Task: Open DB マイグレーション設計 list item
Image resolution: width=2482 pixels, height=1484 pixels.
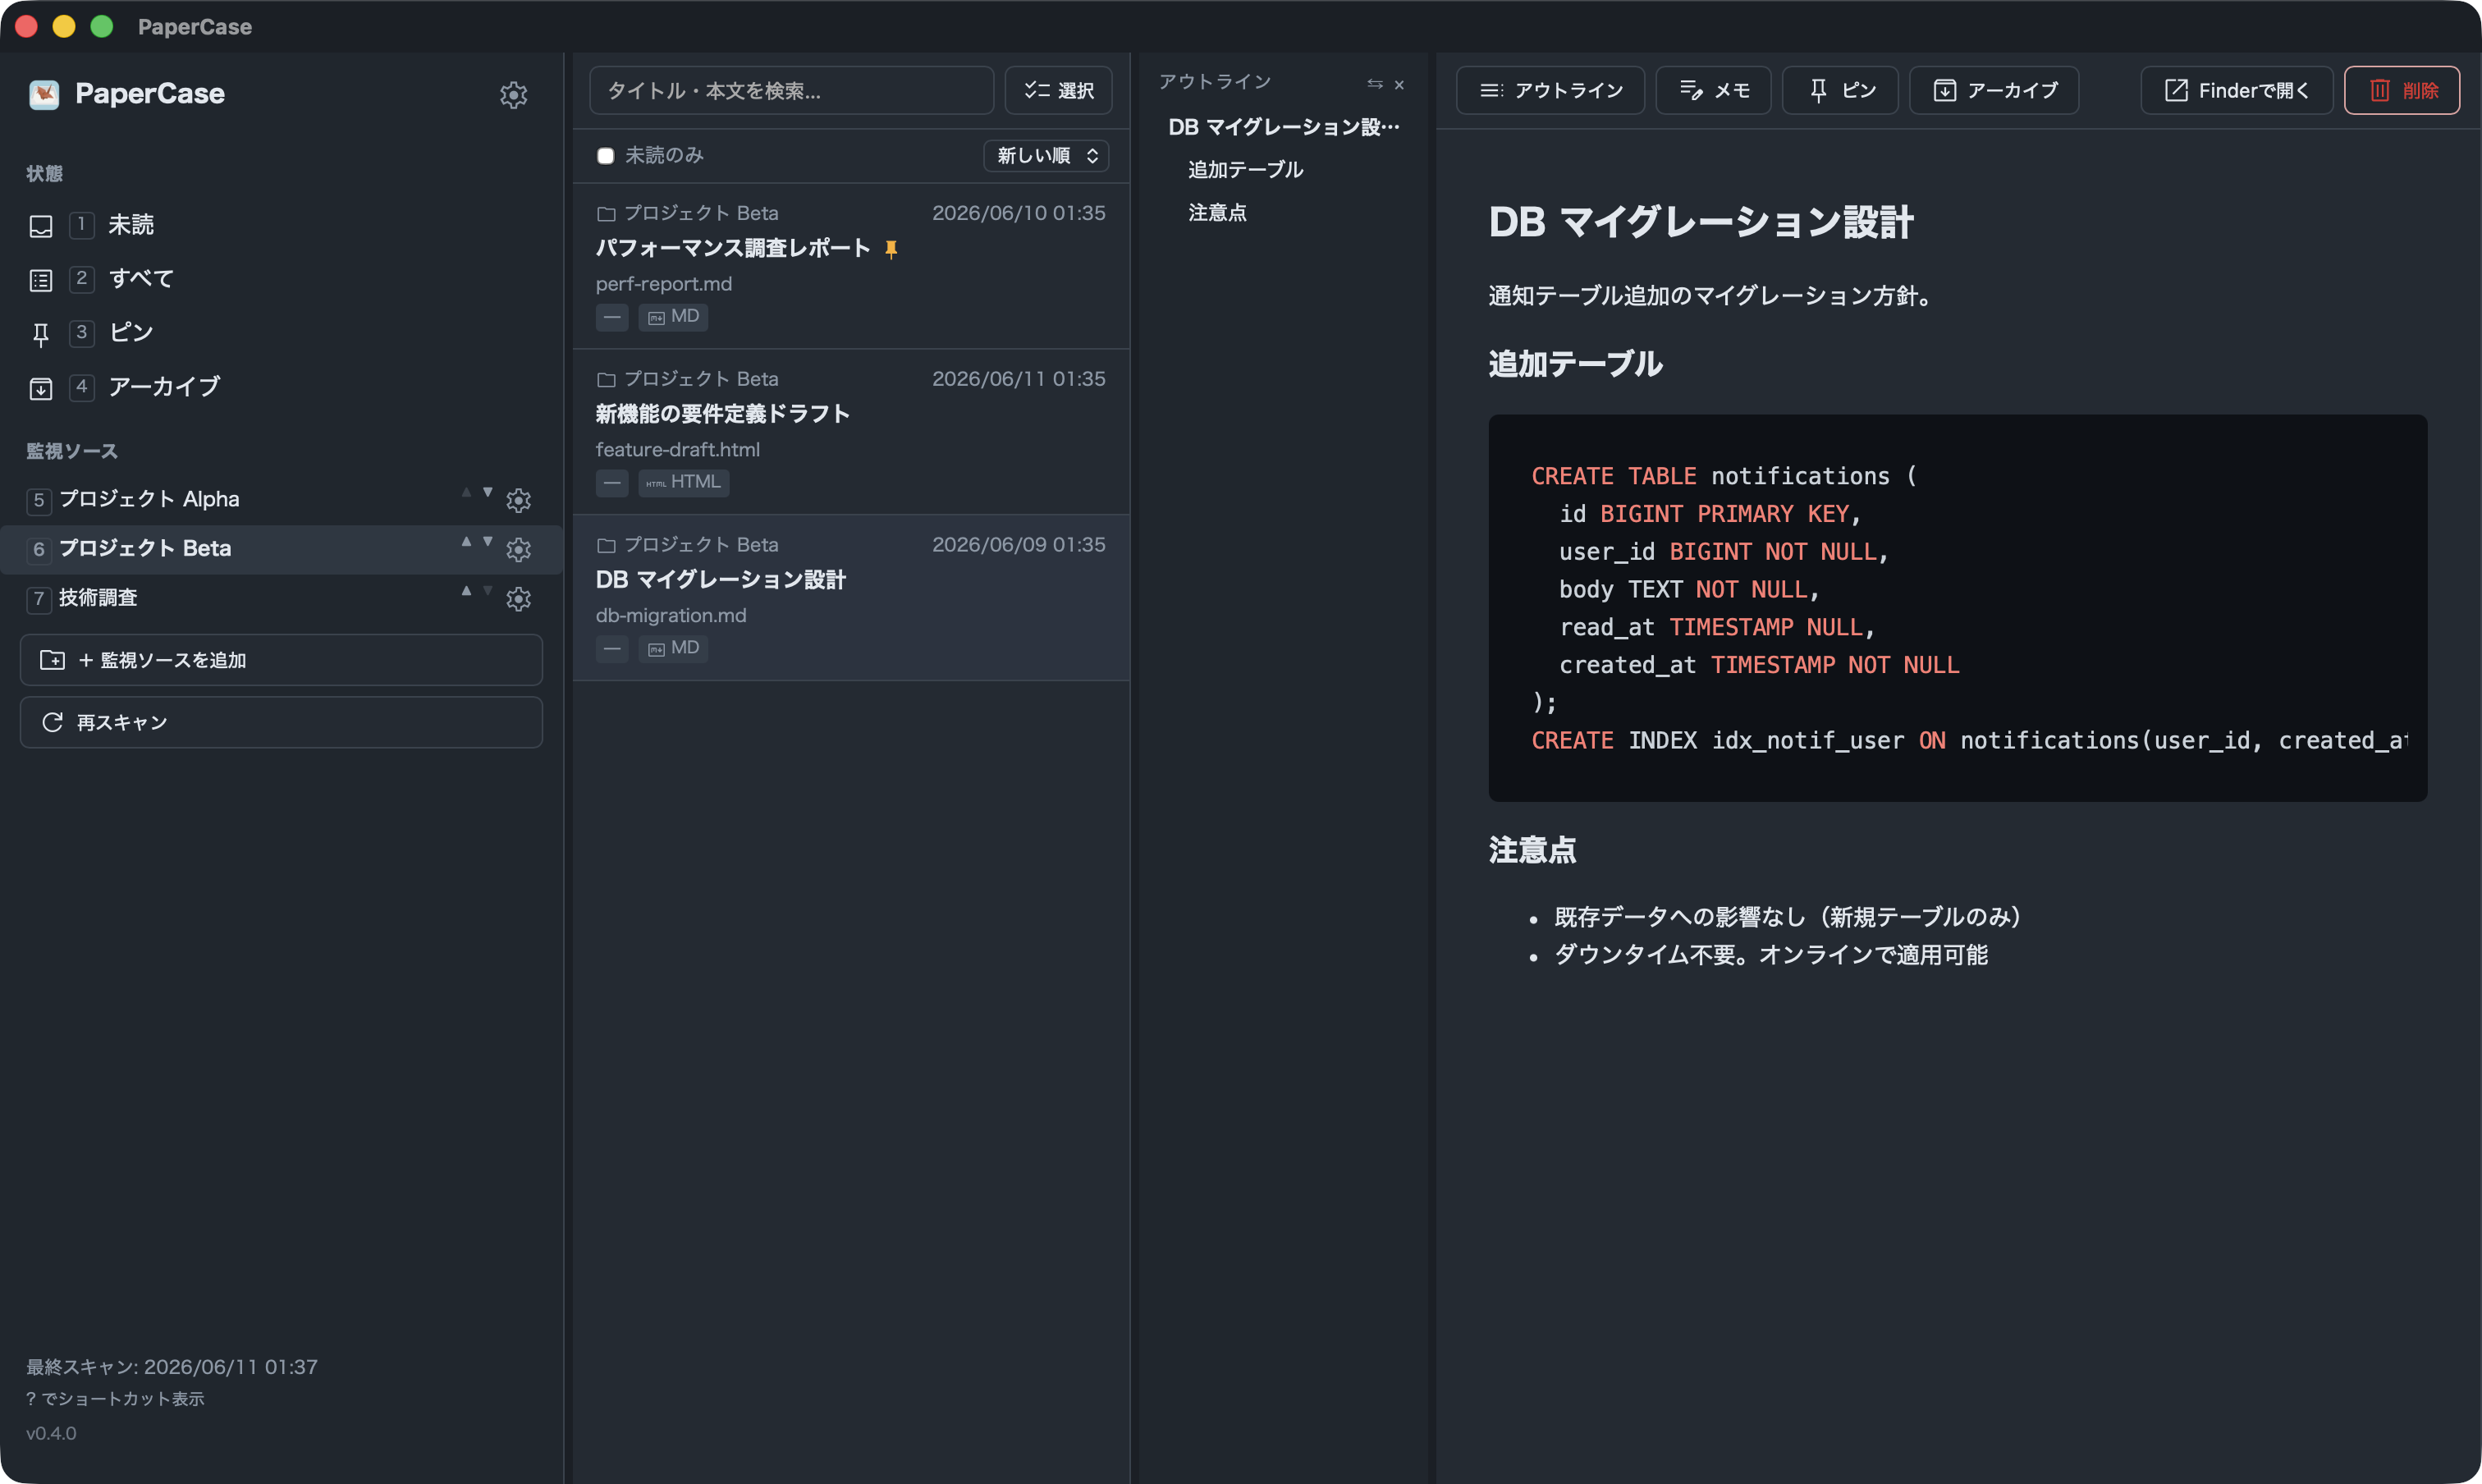Action: click(x=852, y=598)
